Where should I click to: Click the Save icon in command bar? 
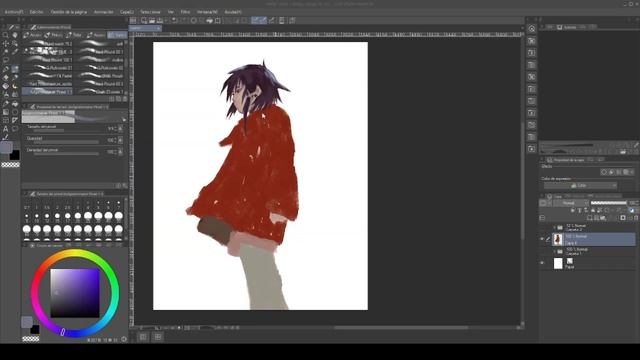tap(160, 20)
